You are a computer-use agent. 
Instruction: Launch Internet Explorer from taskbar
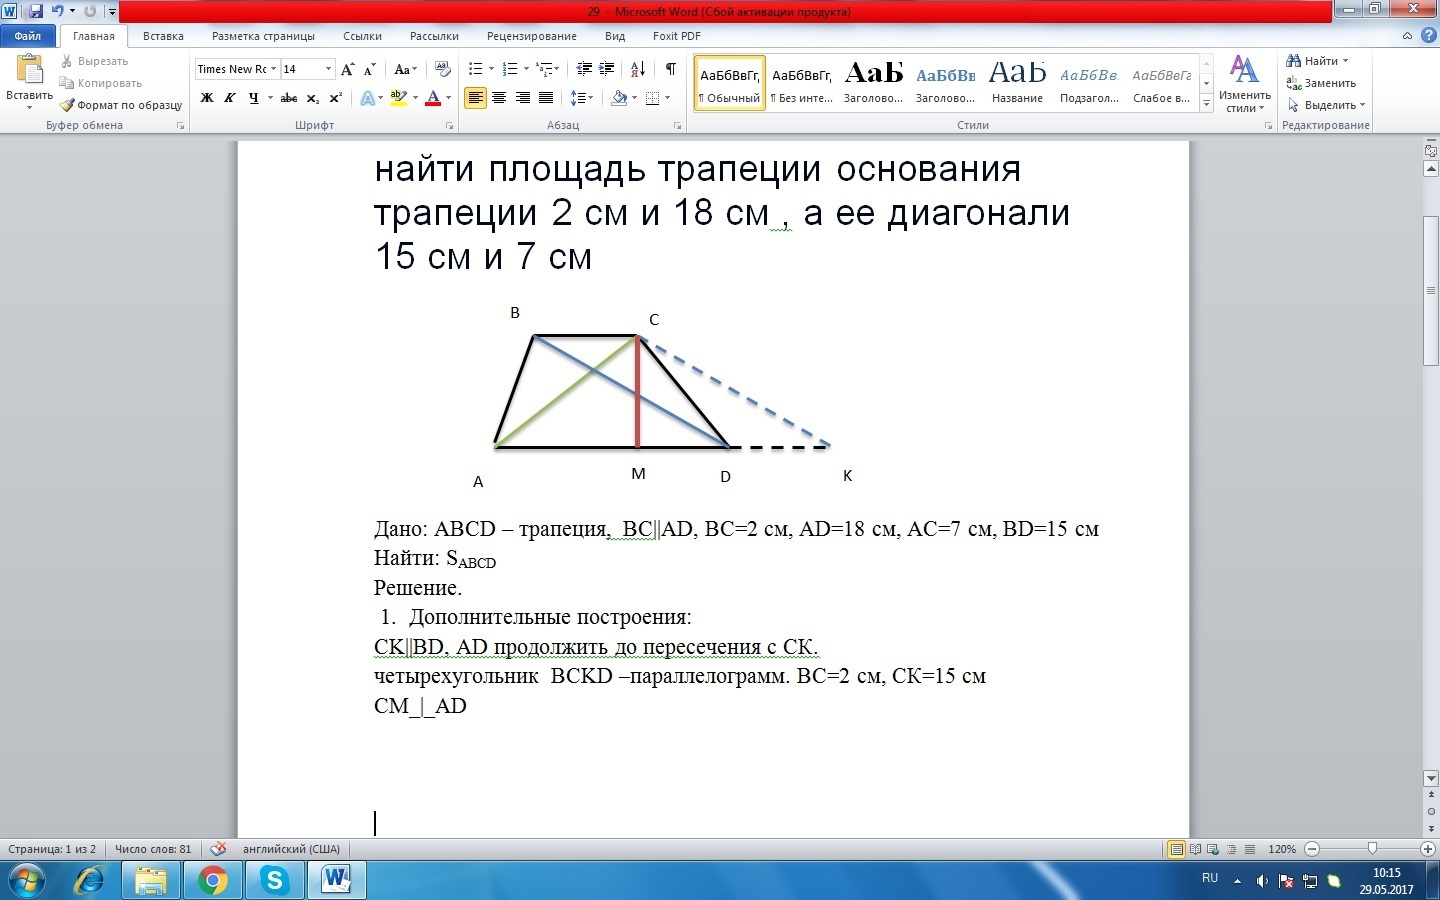pyautogui.click(x=90, y=880)
